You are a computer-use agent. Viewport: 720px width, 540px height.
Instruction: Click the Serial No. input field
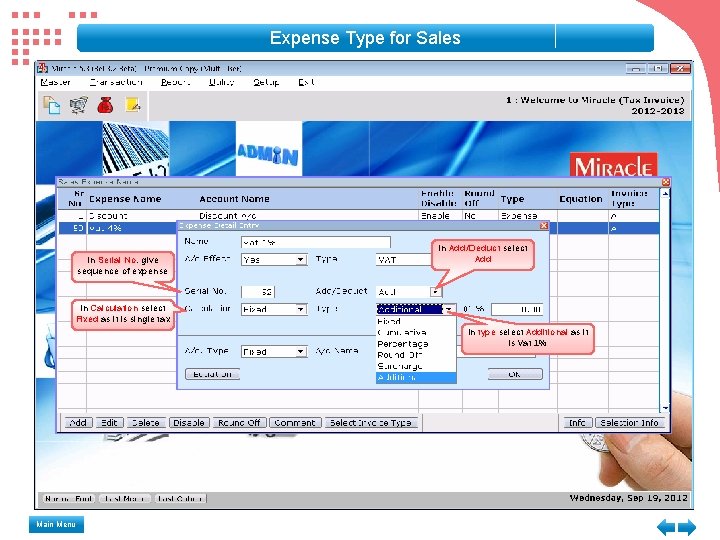(258, 292)
